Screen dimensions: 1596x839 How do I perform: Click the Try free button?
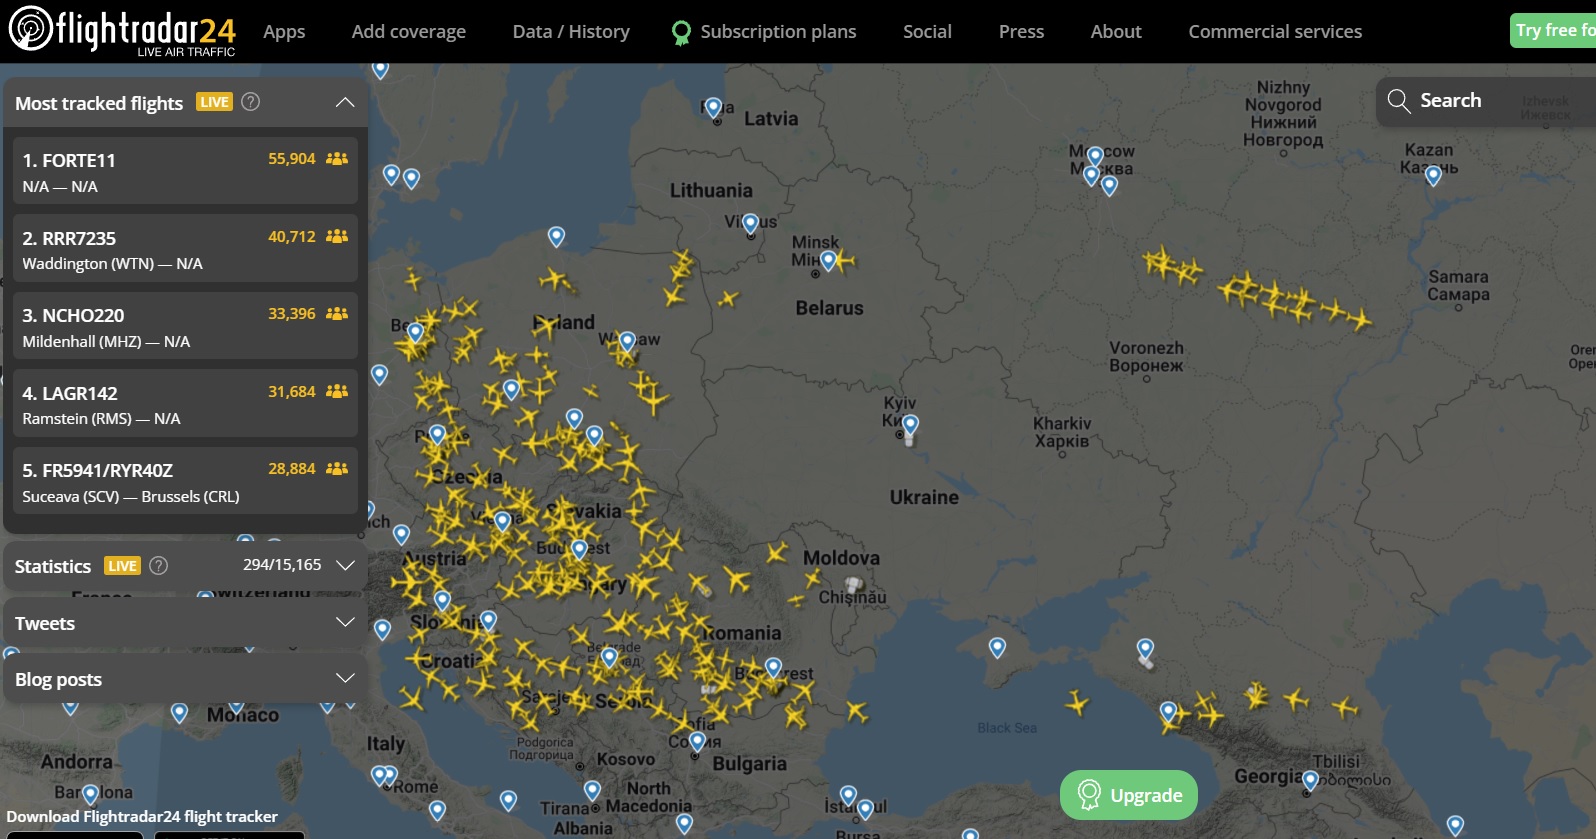coord(1553,30)
